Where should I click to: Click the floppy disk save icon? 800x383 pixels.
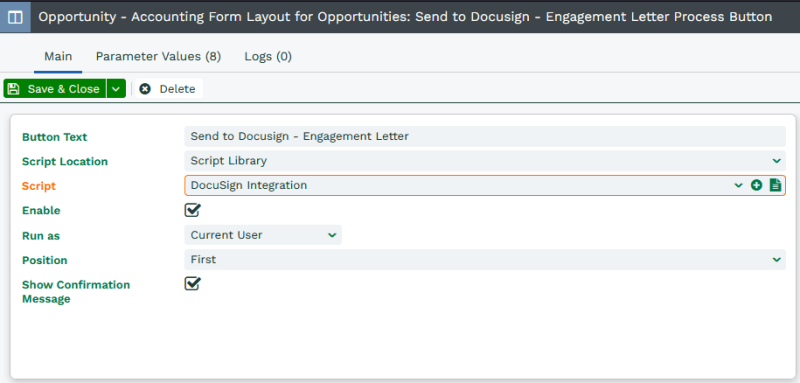[14, 89]
